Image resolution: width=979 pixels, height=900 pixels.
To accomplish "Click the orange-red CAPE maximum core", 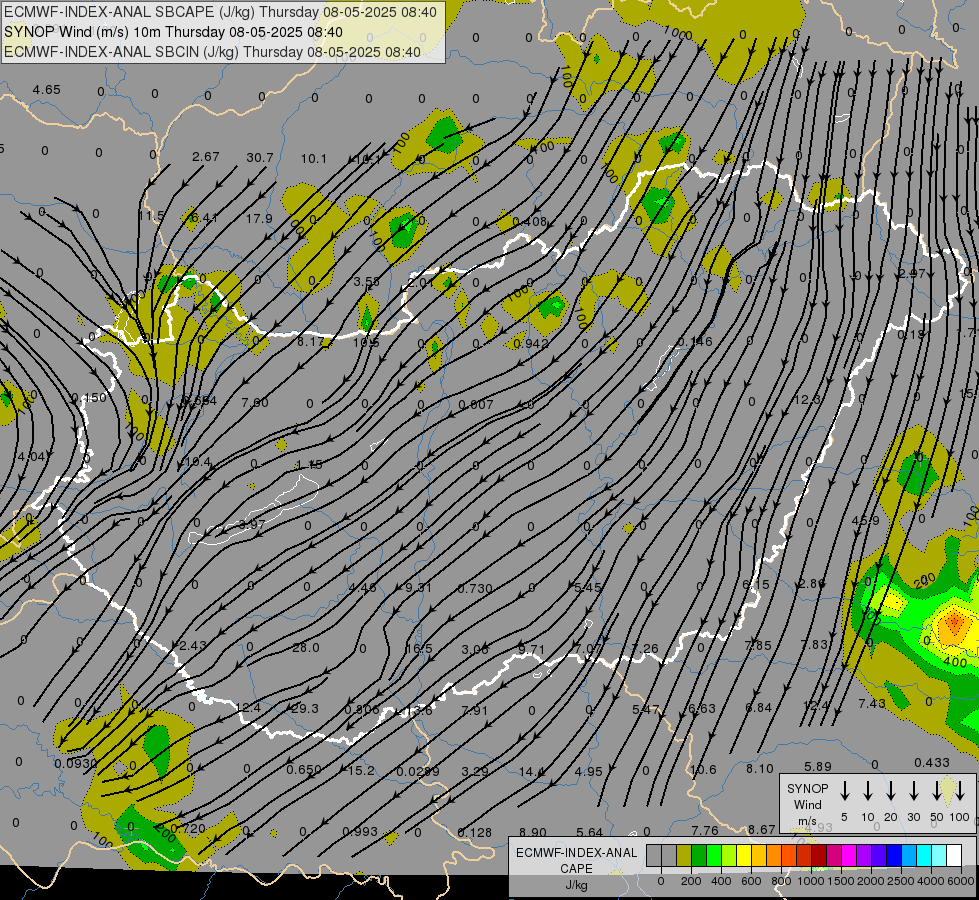I will [x=954, y=622].
